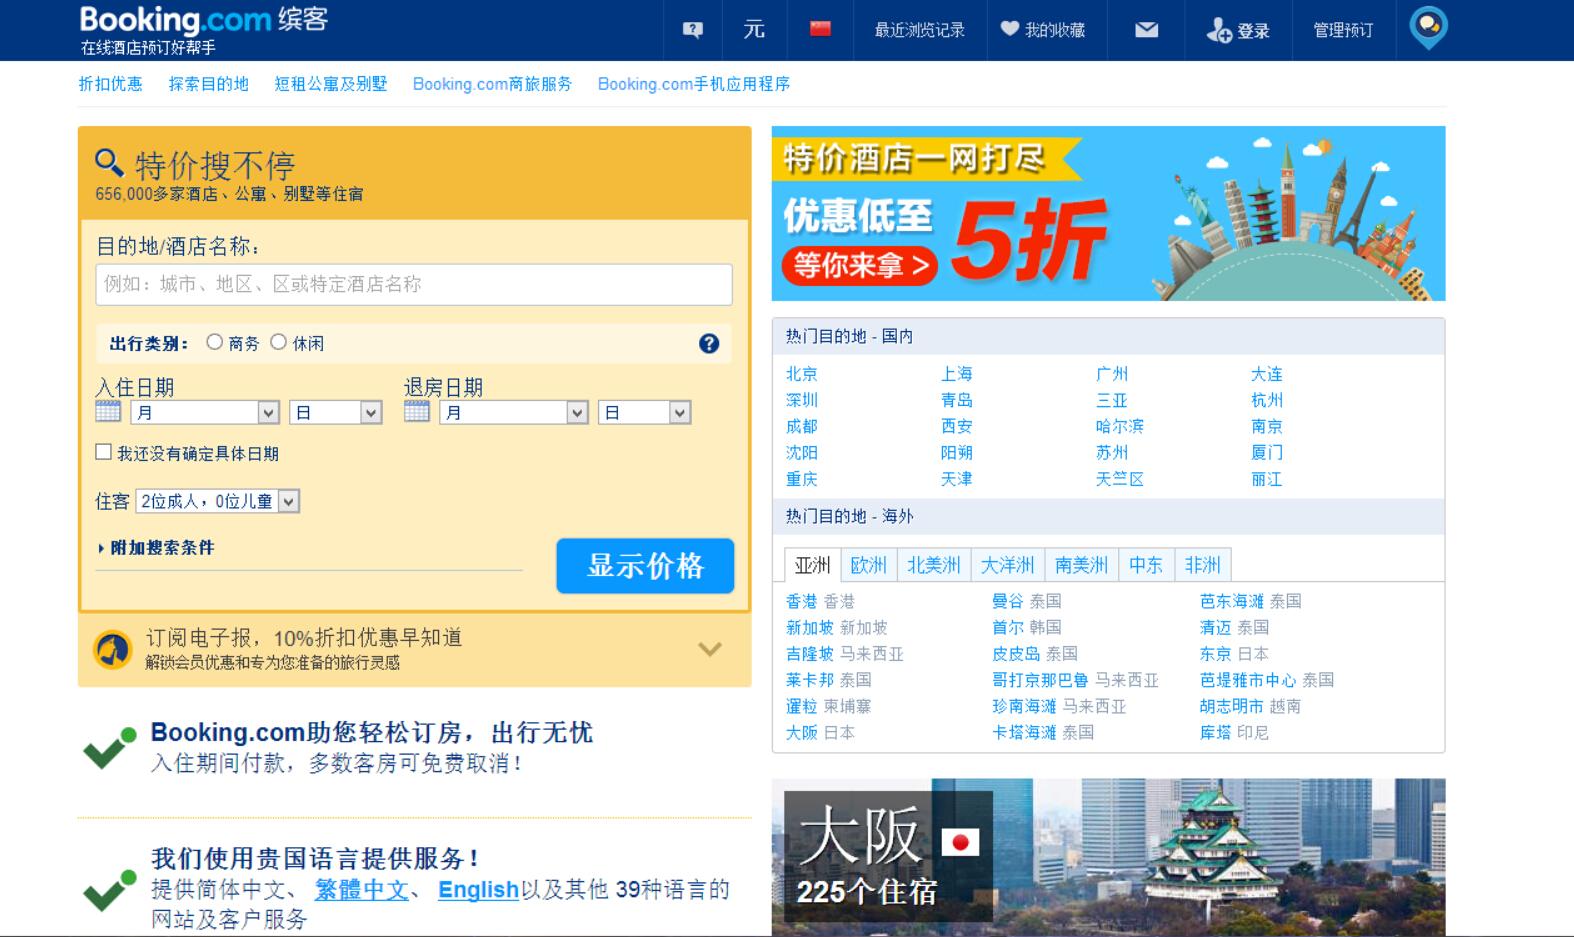Switch to 欧洲 tab
Screen dimensions: 1574x937
point(868,565)
